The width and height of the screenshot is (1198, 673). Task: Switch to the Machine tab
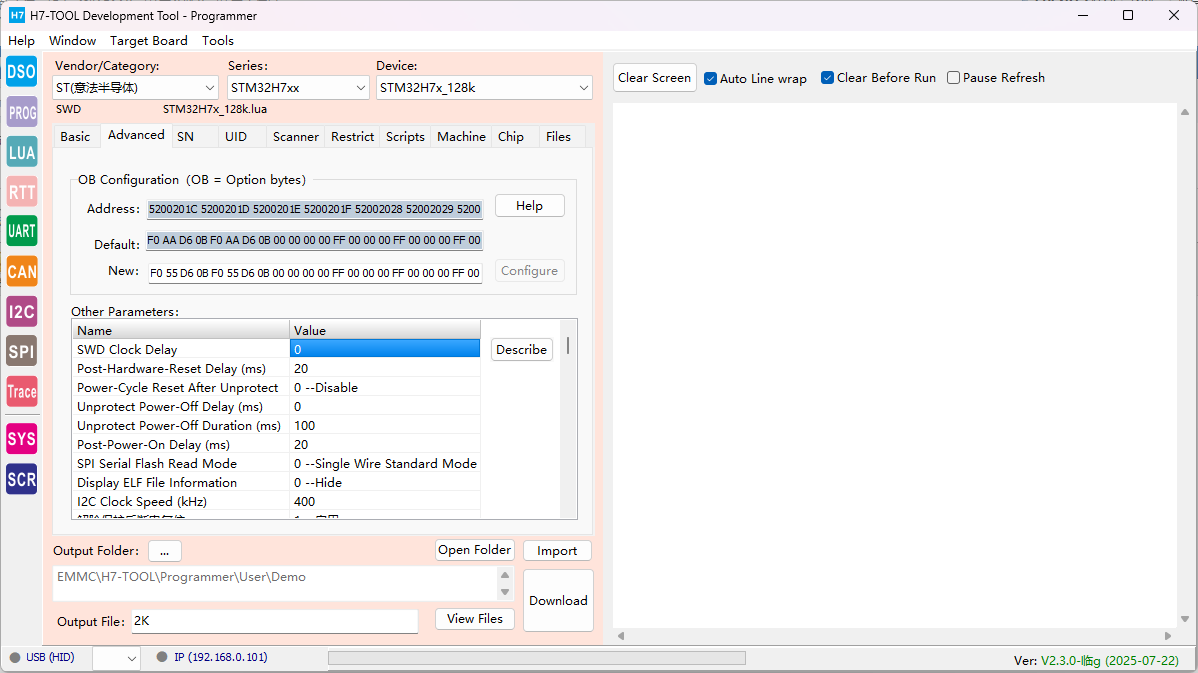(x=461, y=137)
